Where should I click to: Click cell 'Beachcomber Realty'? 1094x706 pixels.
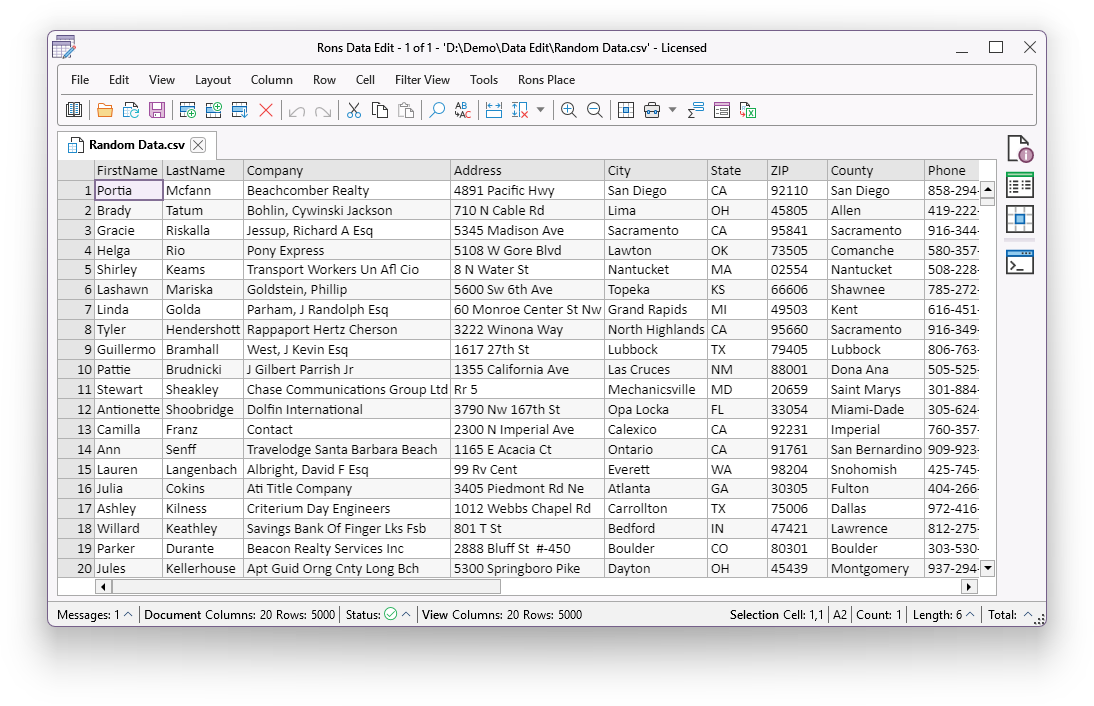[347, 190]
